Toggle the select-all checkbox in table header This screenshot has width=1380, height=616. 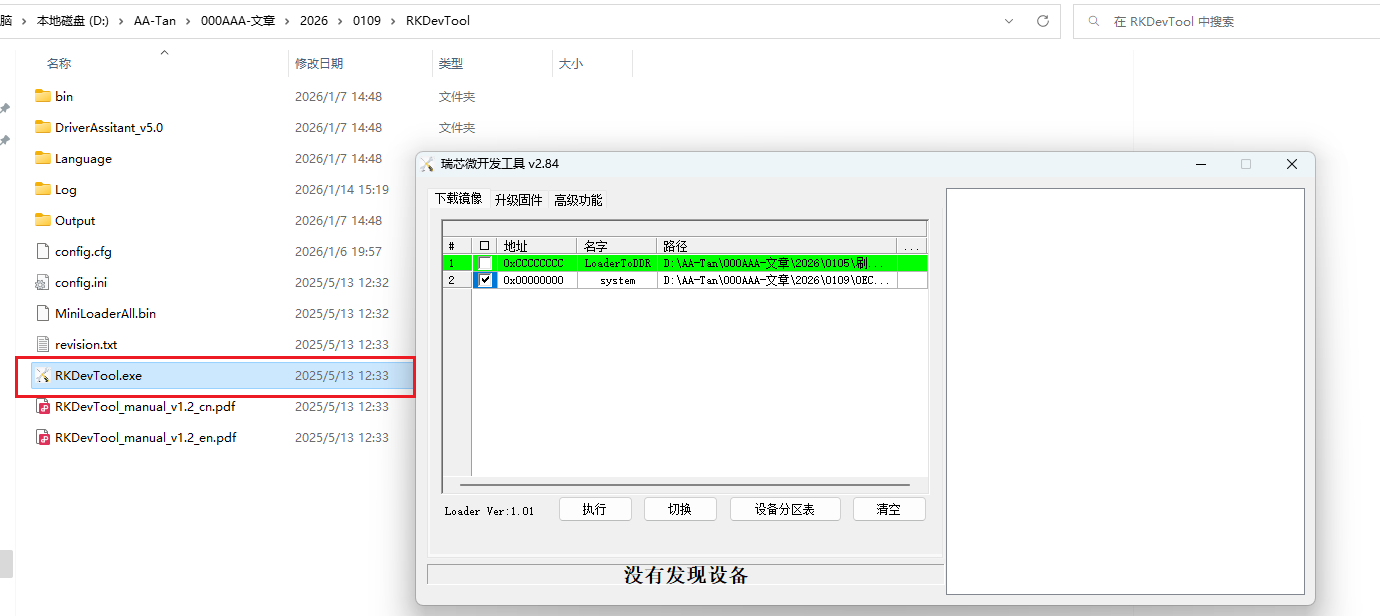click(485, 246)
